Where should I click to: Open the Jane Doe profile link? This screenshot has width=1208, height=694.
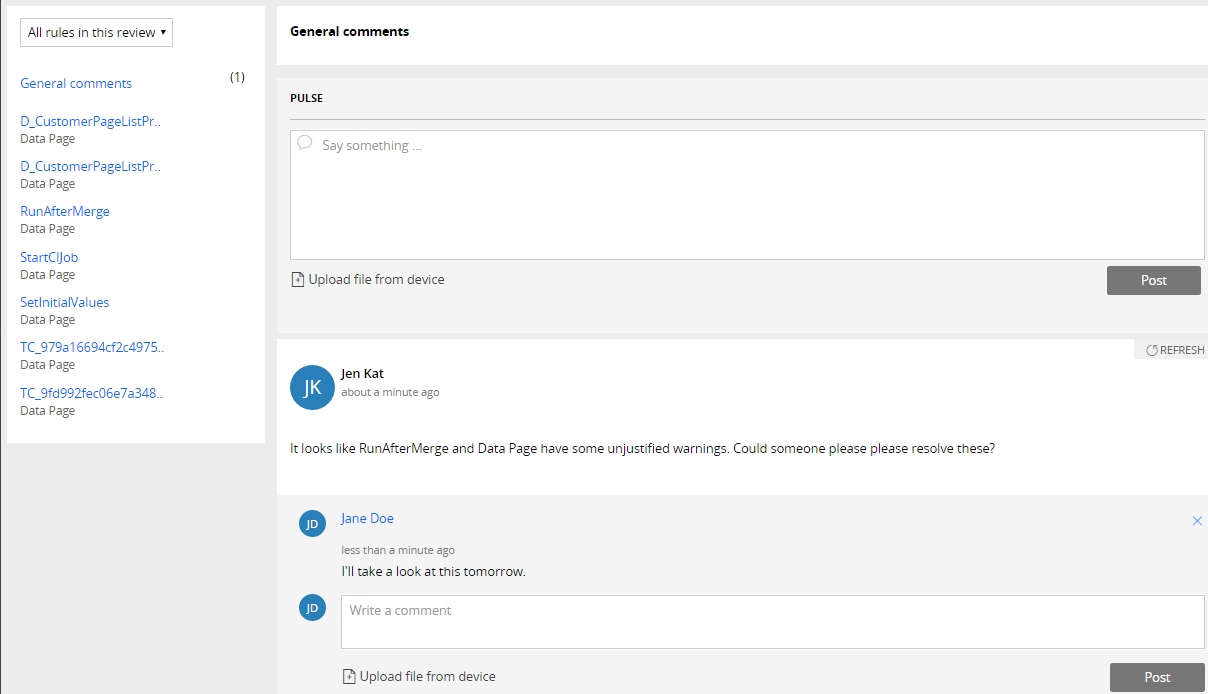pos(367,518)
